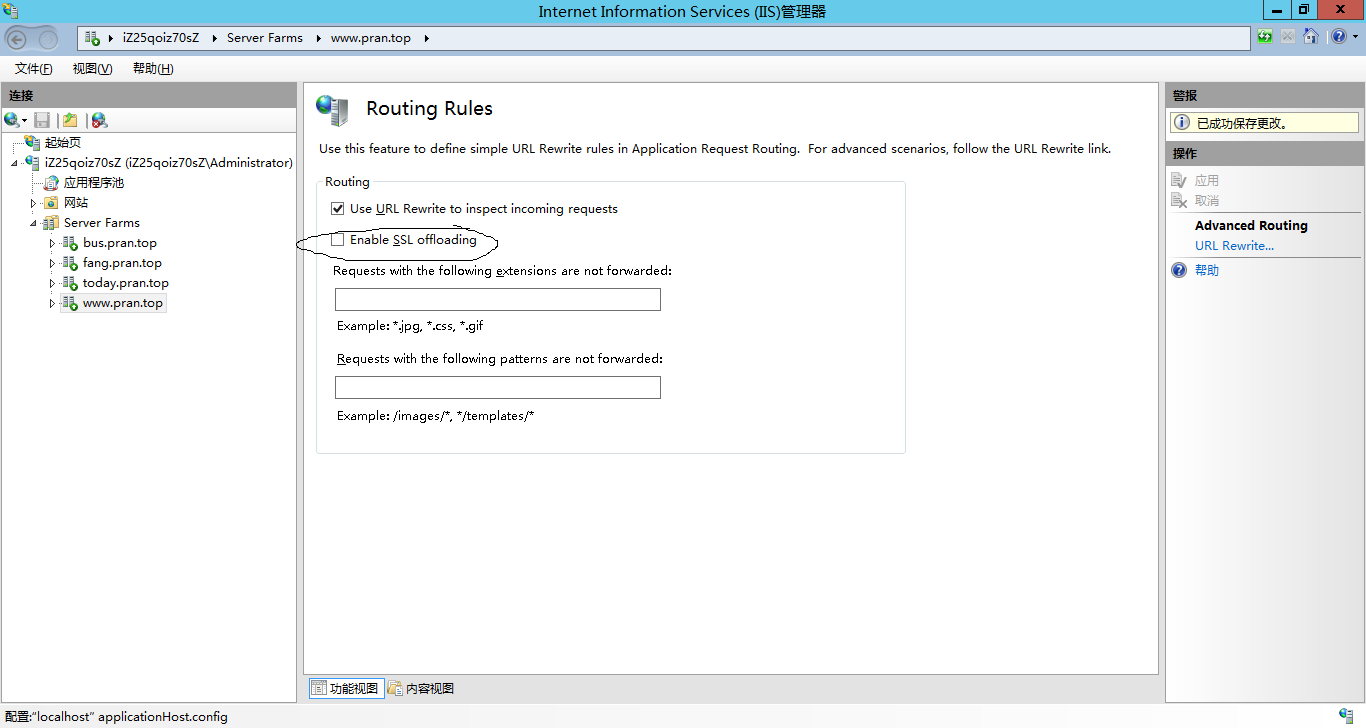
Task: Click the home icon in top toolbar
Action: point(1310,38)
